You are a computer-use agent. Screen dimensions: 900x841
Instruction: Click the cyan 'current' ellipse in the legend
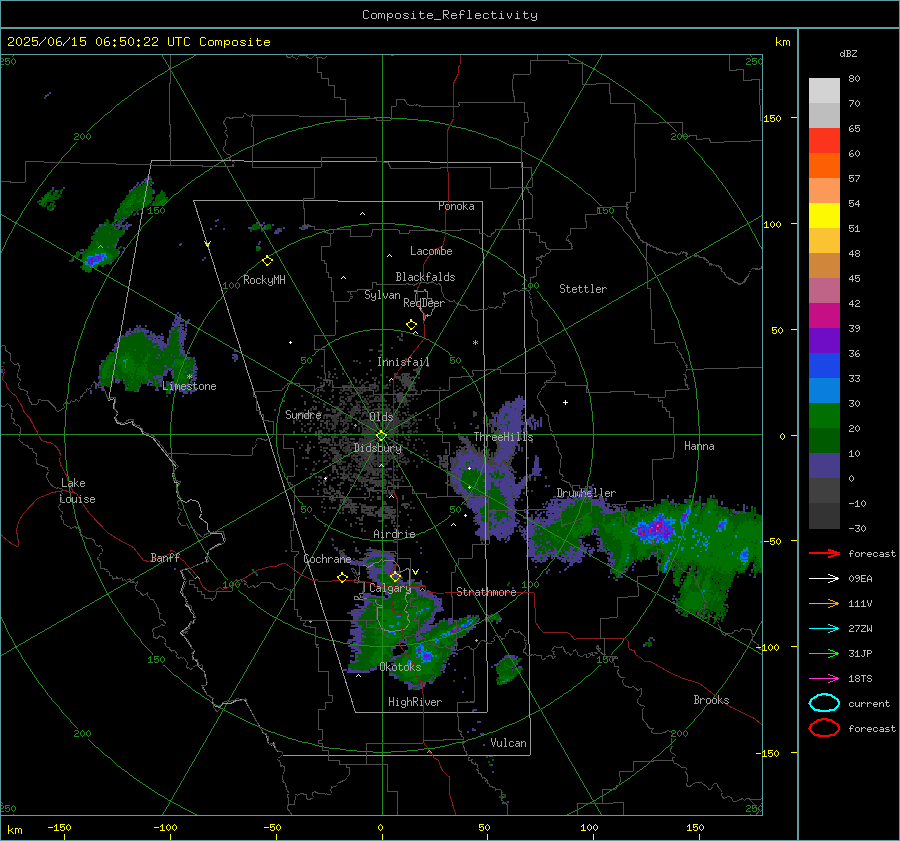(x=824, y=703)
